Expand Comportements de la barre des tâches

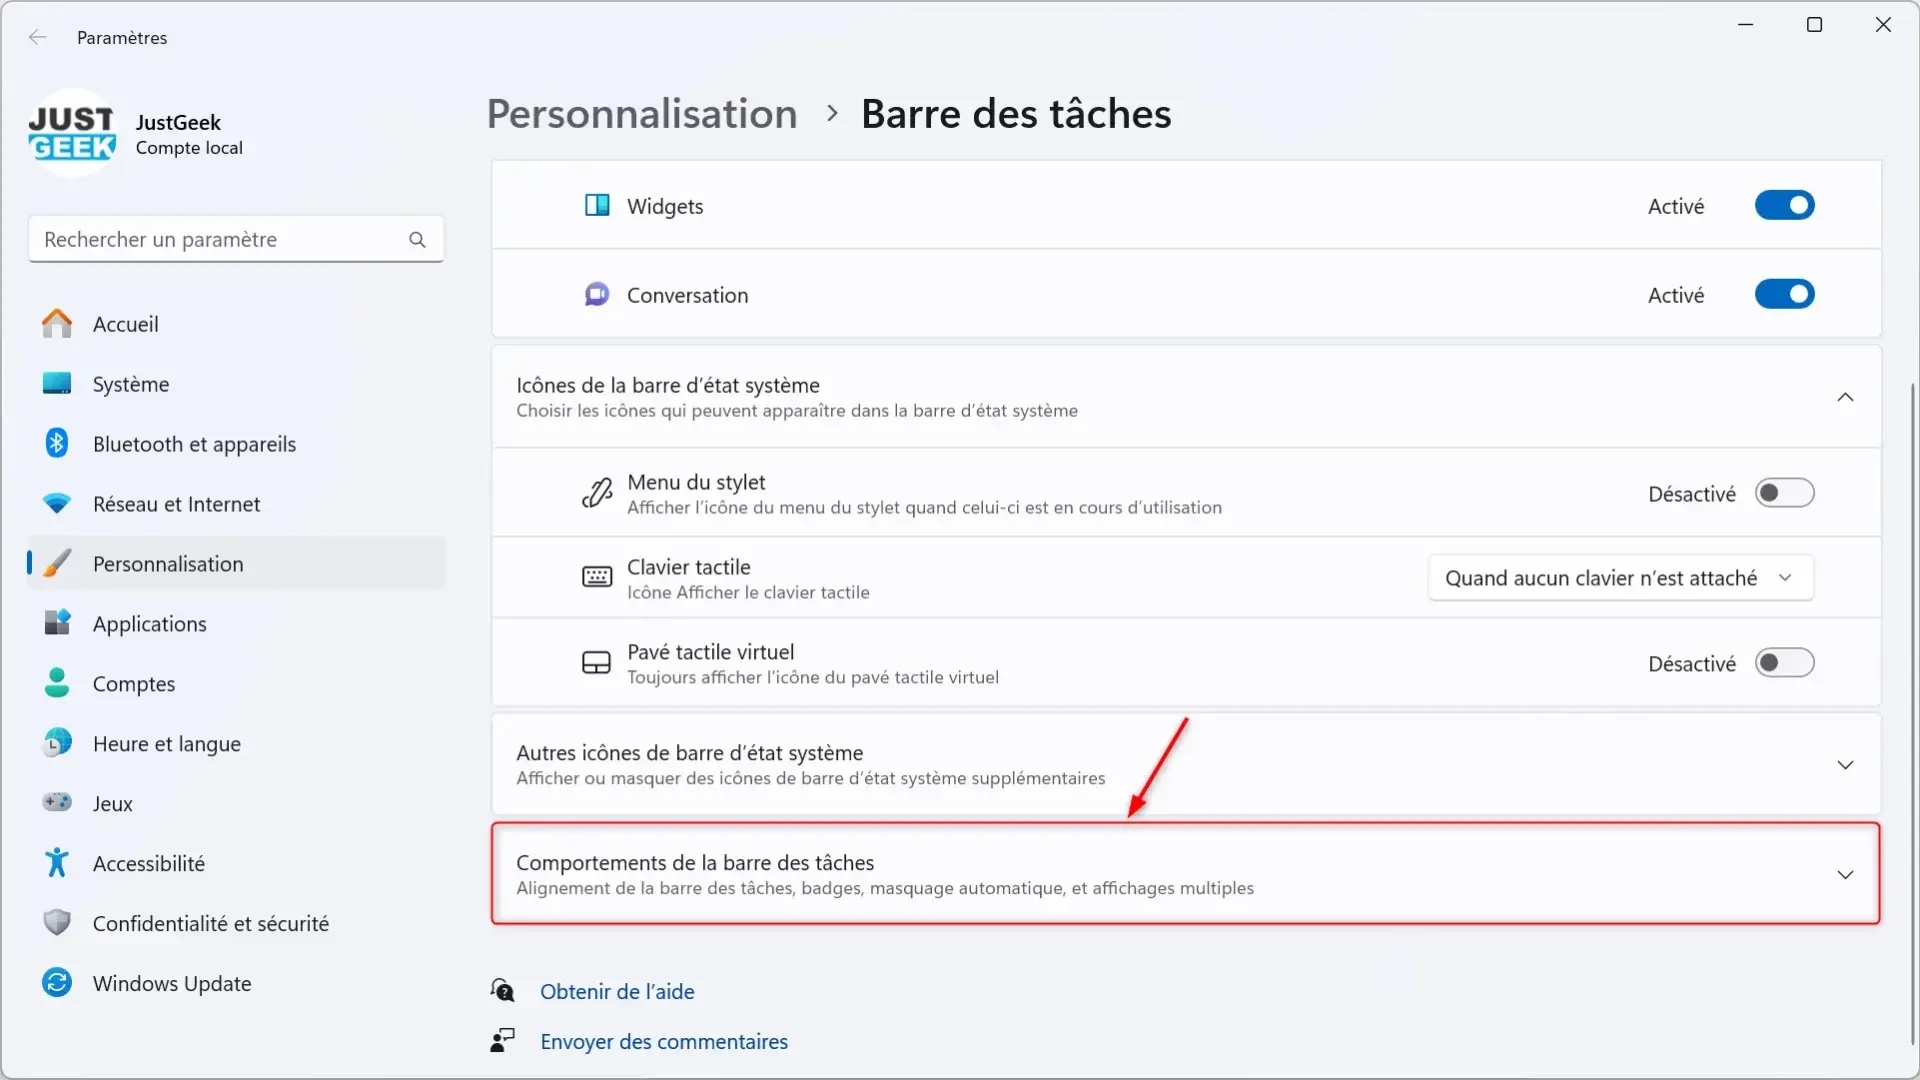click(1185, 874)
